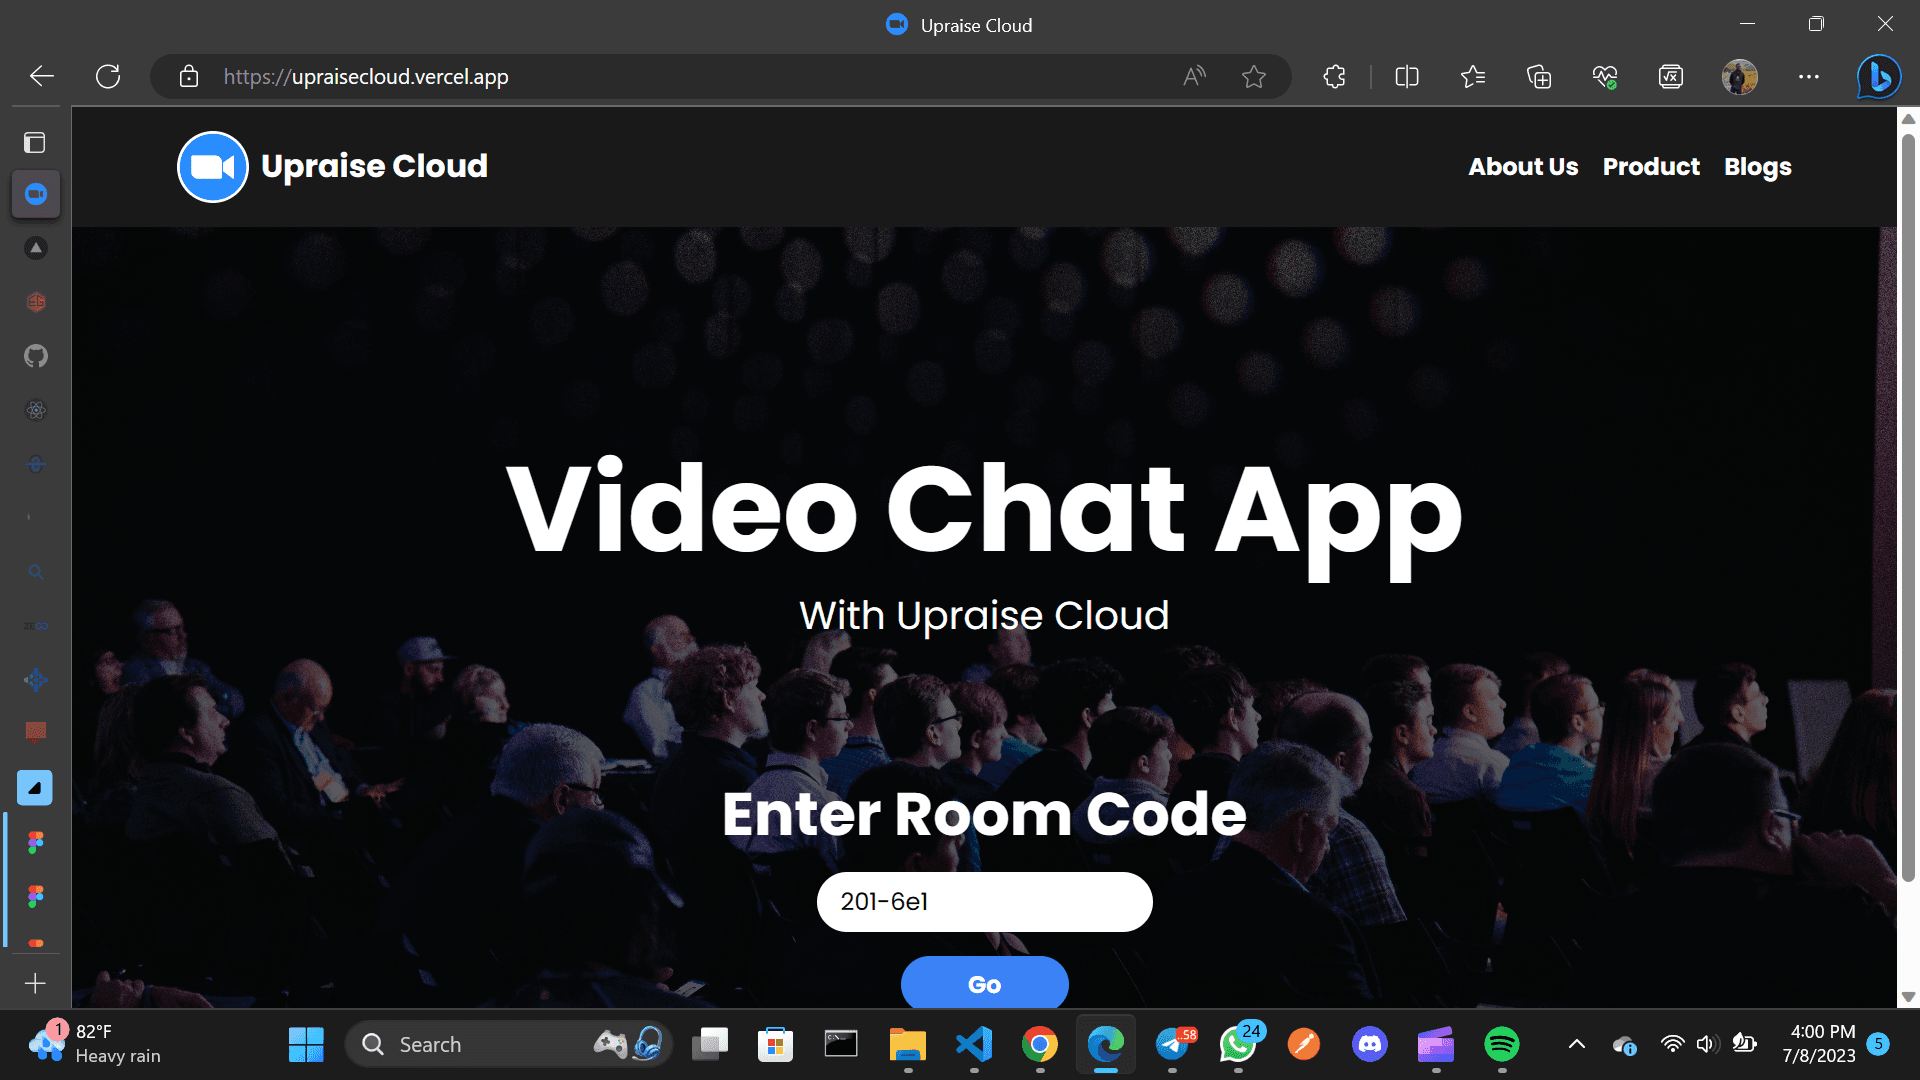Open the About Us nav link
This screenshot has width=1920, height=1080.
pyautogui.click(x=1523, y=167)
